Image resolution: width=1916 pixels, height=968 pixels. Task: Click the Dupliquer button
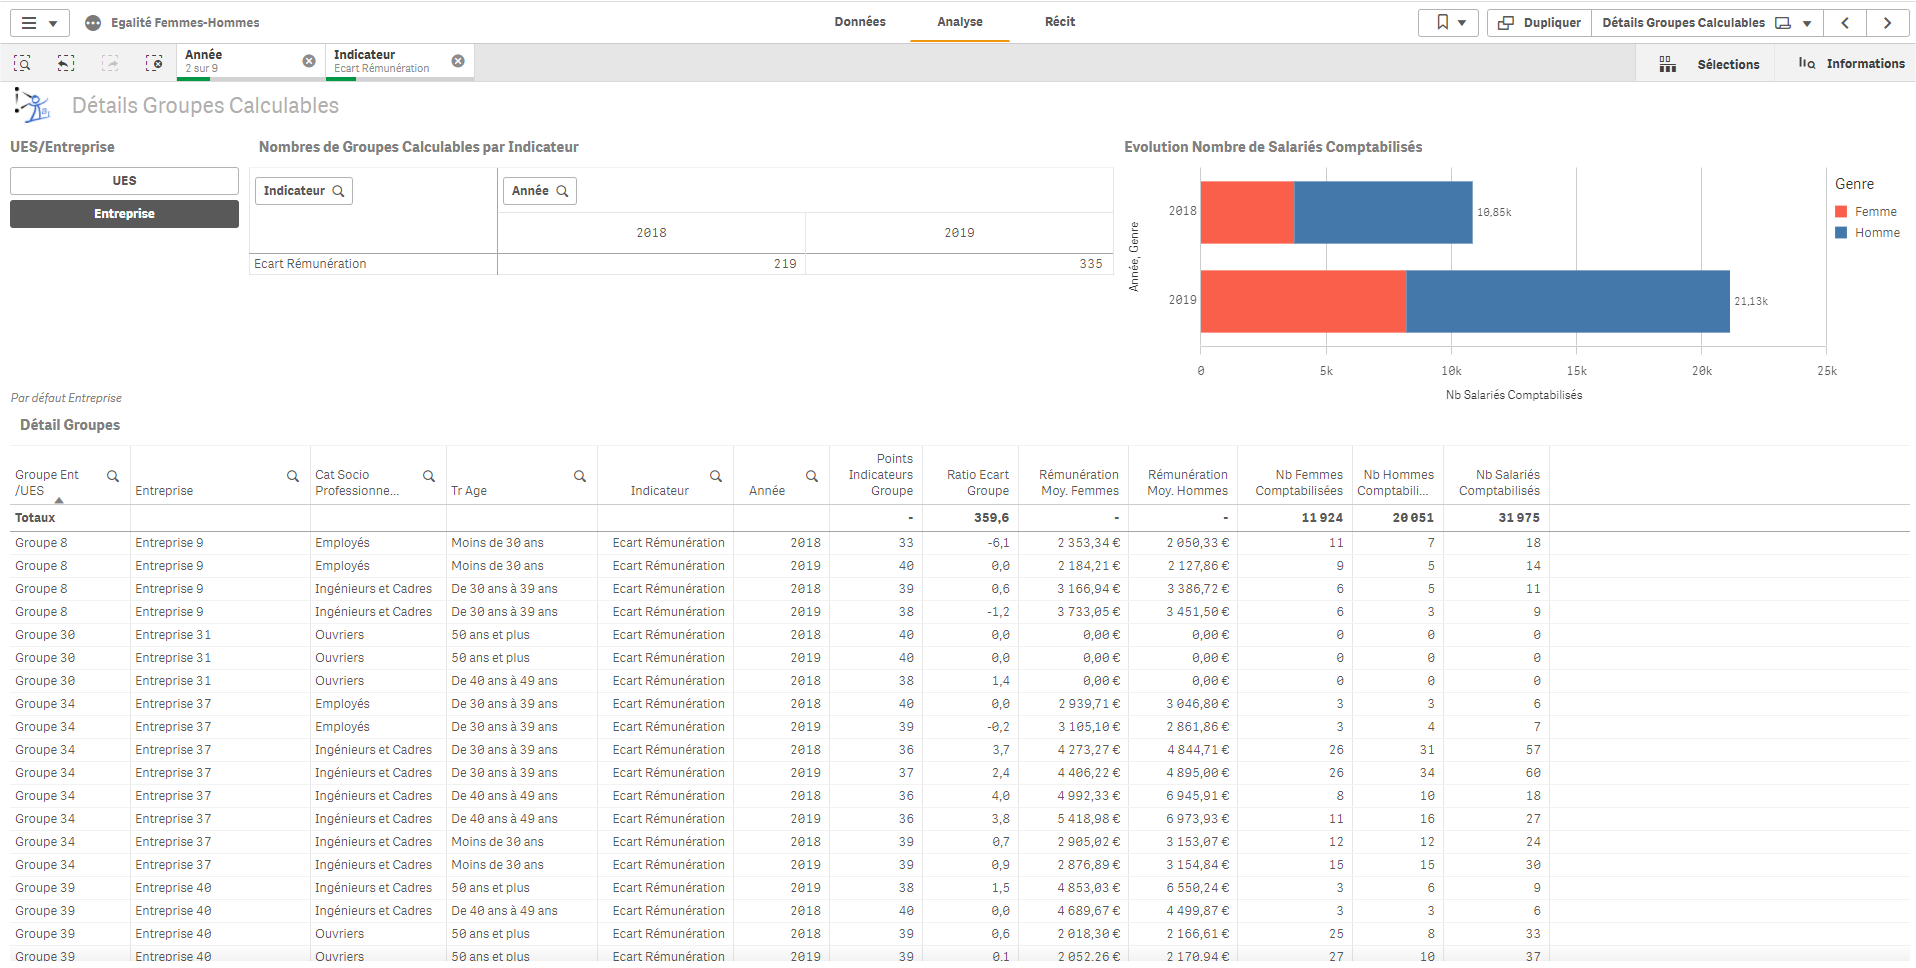(x=1540, y=22)
